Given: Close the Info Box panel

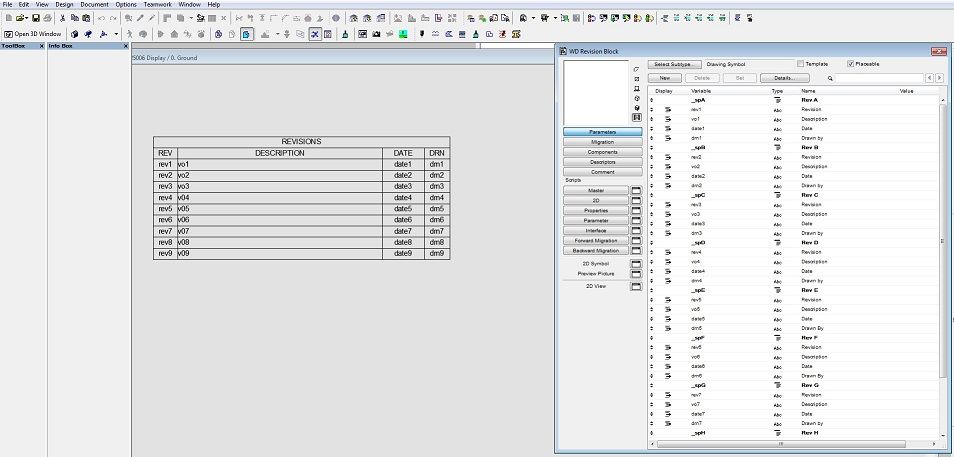Looking at the screenshot, I should click(126, 46).
